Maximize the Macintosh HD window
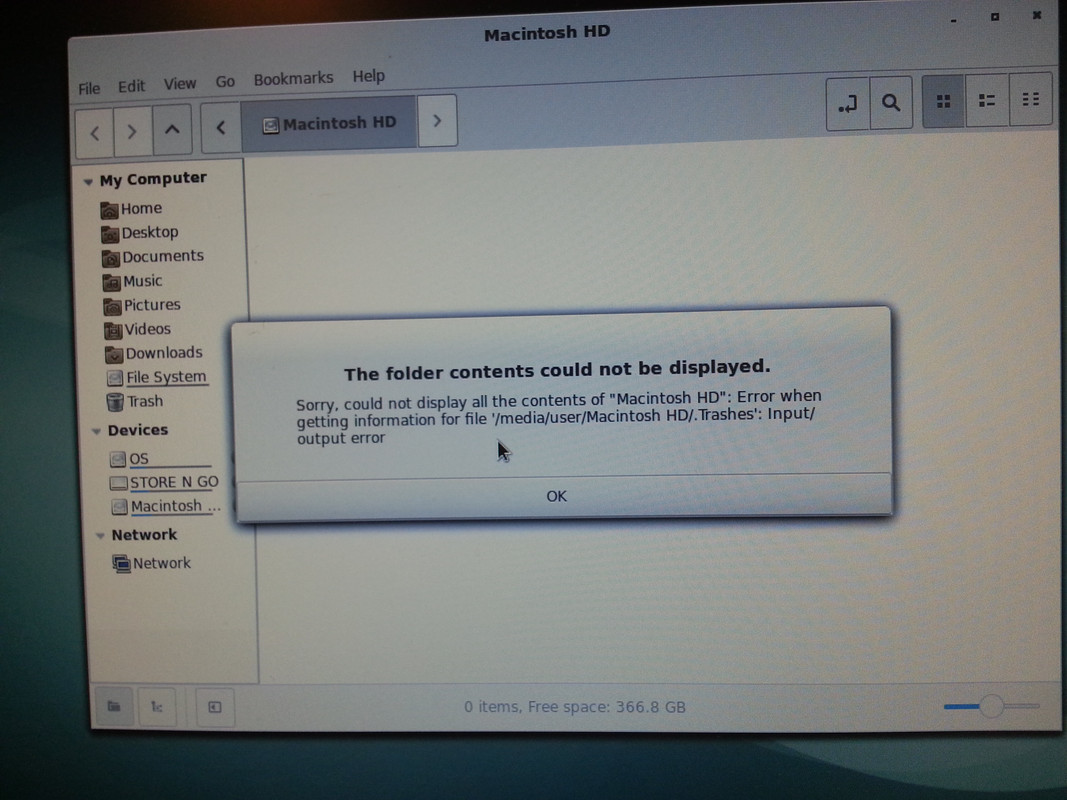Image resolution: width=1067 pixels, height=800 pixels. point(995,17)
